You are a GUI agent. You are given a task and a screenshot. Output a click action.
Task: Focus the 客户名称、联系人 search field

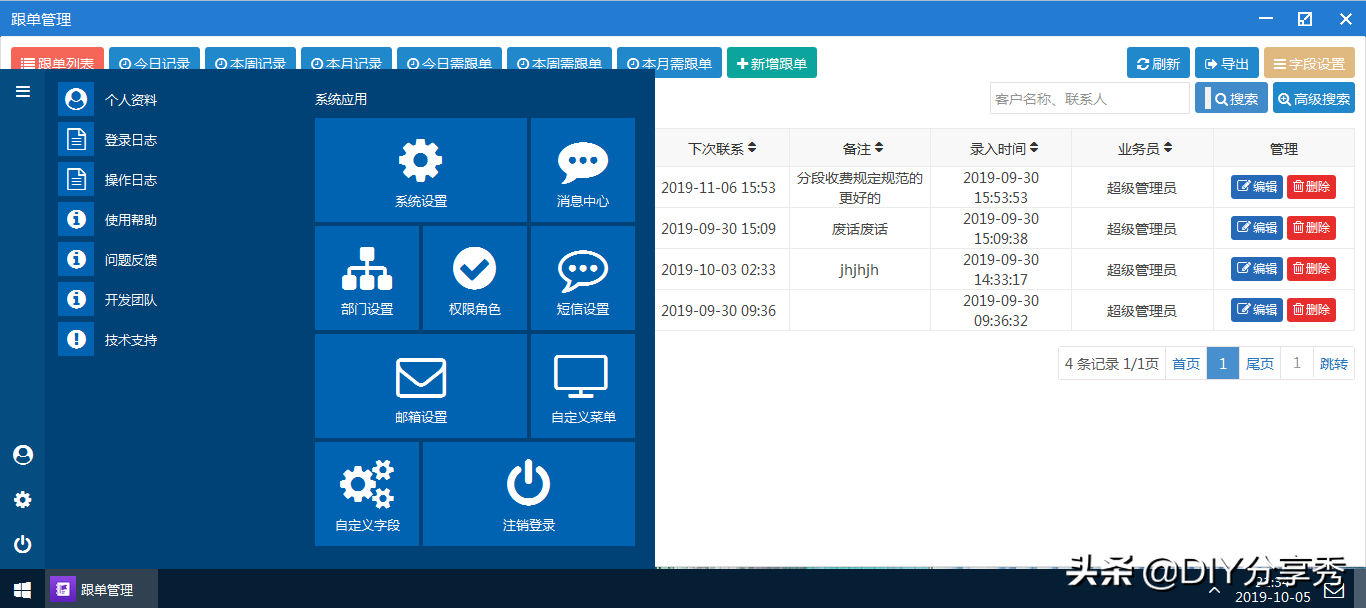(x=1090, y=98)
